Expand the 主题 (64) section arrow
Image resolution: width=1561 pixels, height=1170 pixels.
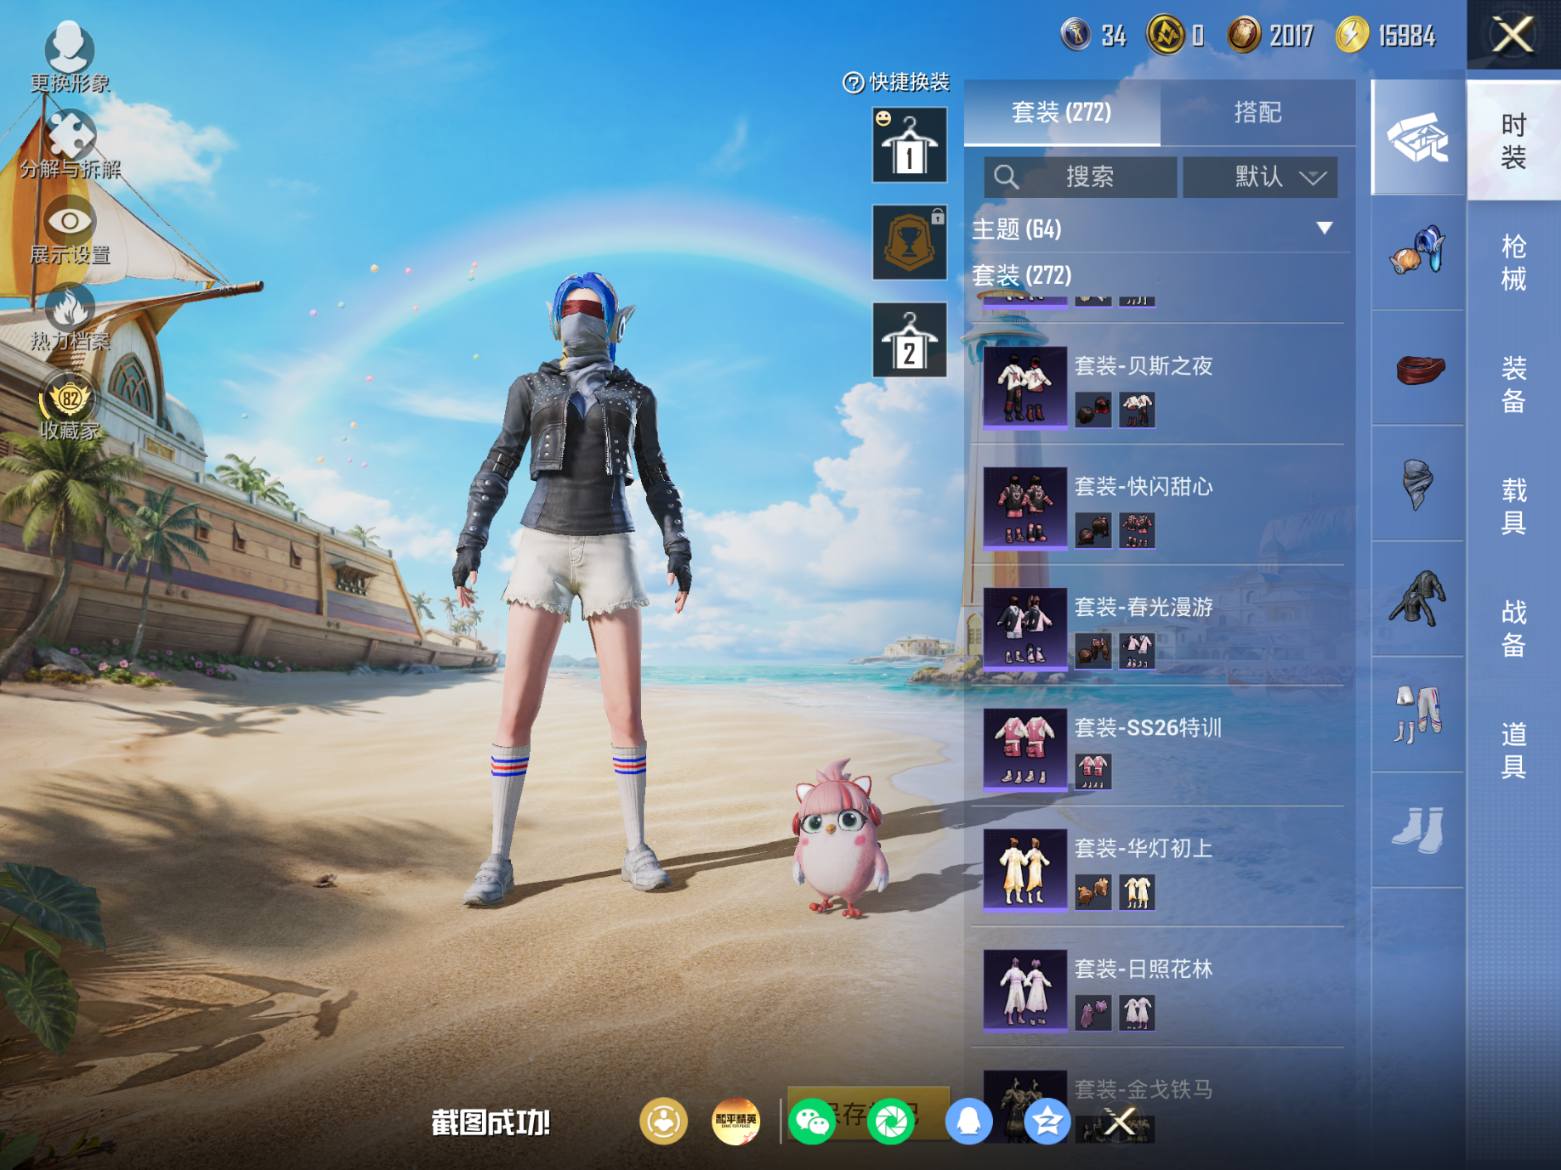pos(1324,228)
